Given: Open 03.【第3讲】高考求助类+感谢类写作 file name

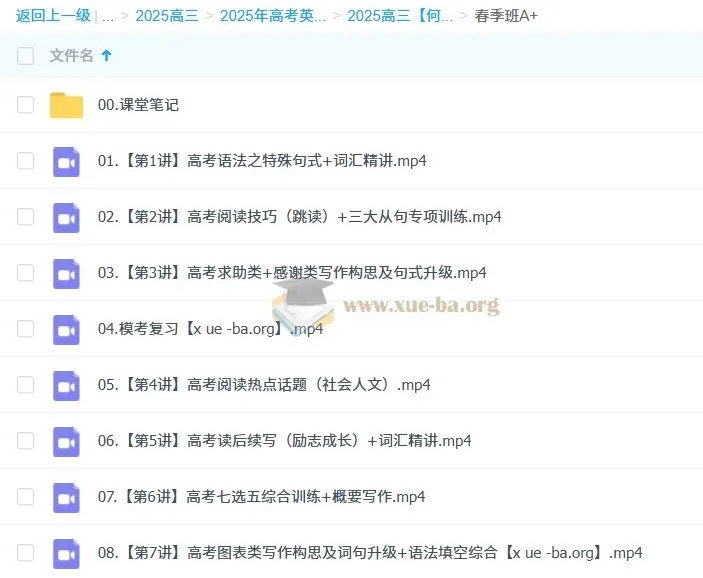Looking at the screenshot, I should [x=292, y=273].
